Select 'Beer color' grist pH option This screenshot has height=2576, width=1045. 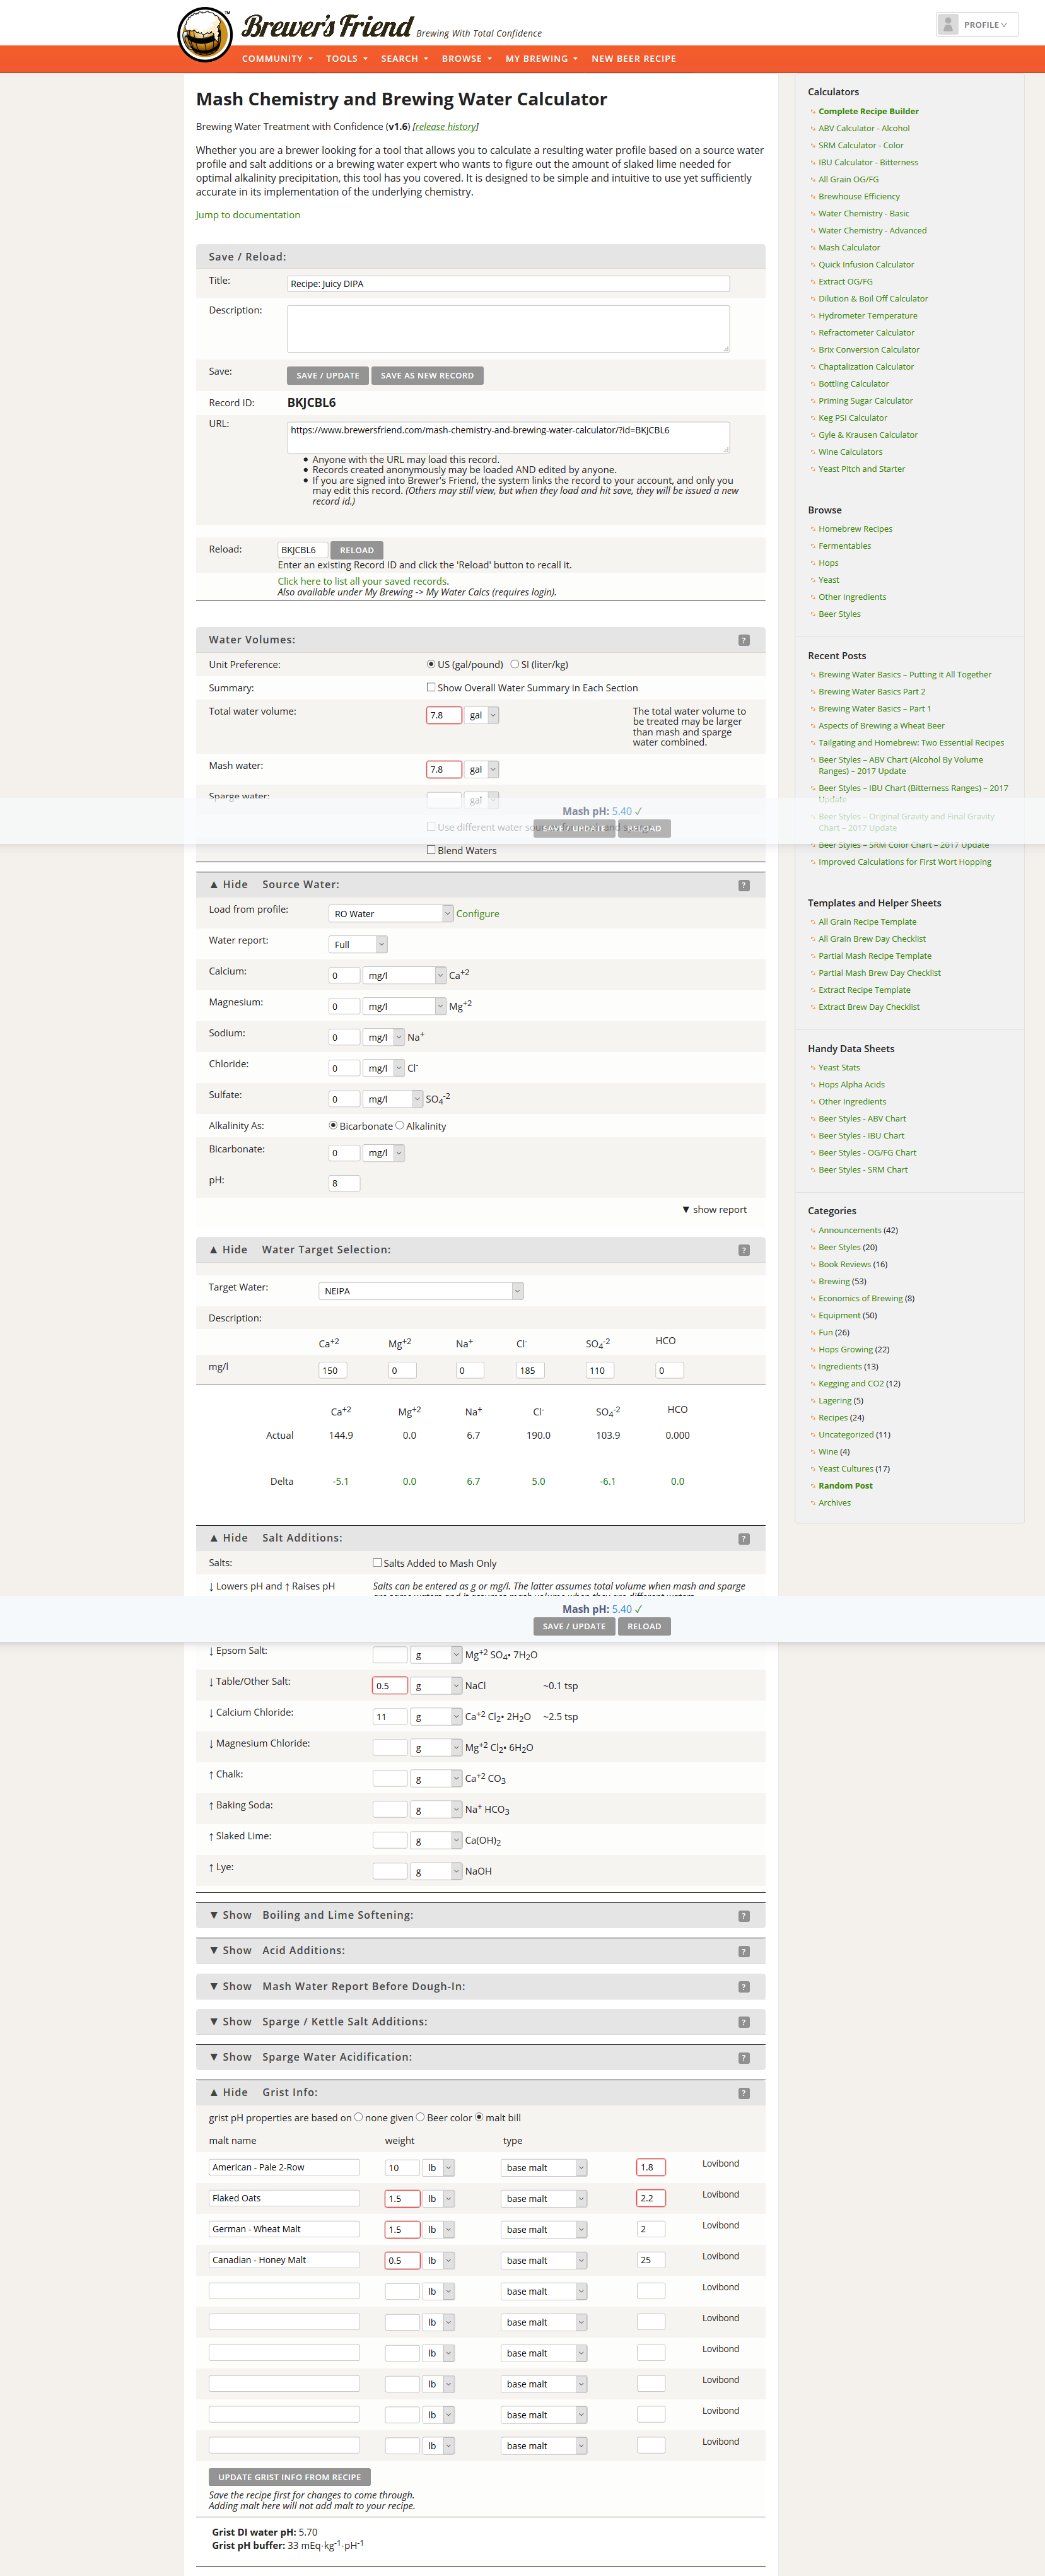[420, 2116]
